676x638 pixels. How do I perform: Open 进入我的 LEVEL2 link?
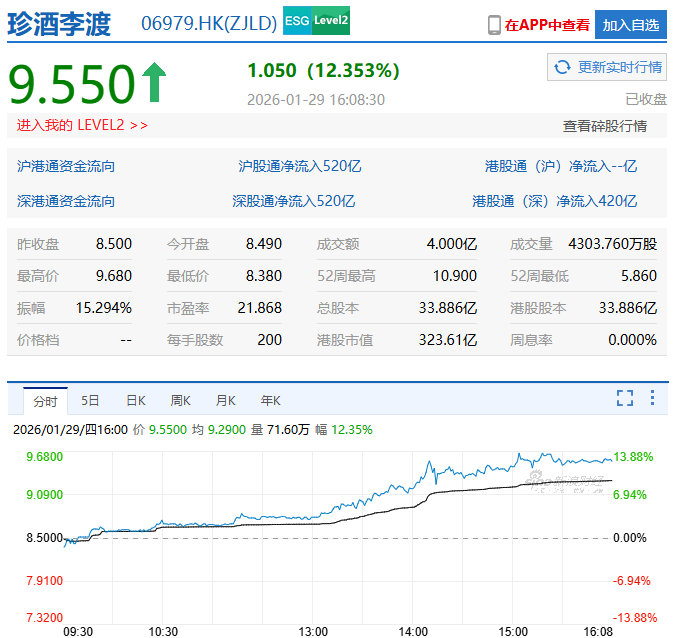coord(82,125)
